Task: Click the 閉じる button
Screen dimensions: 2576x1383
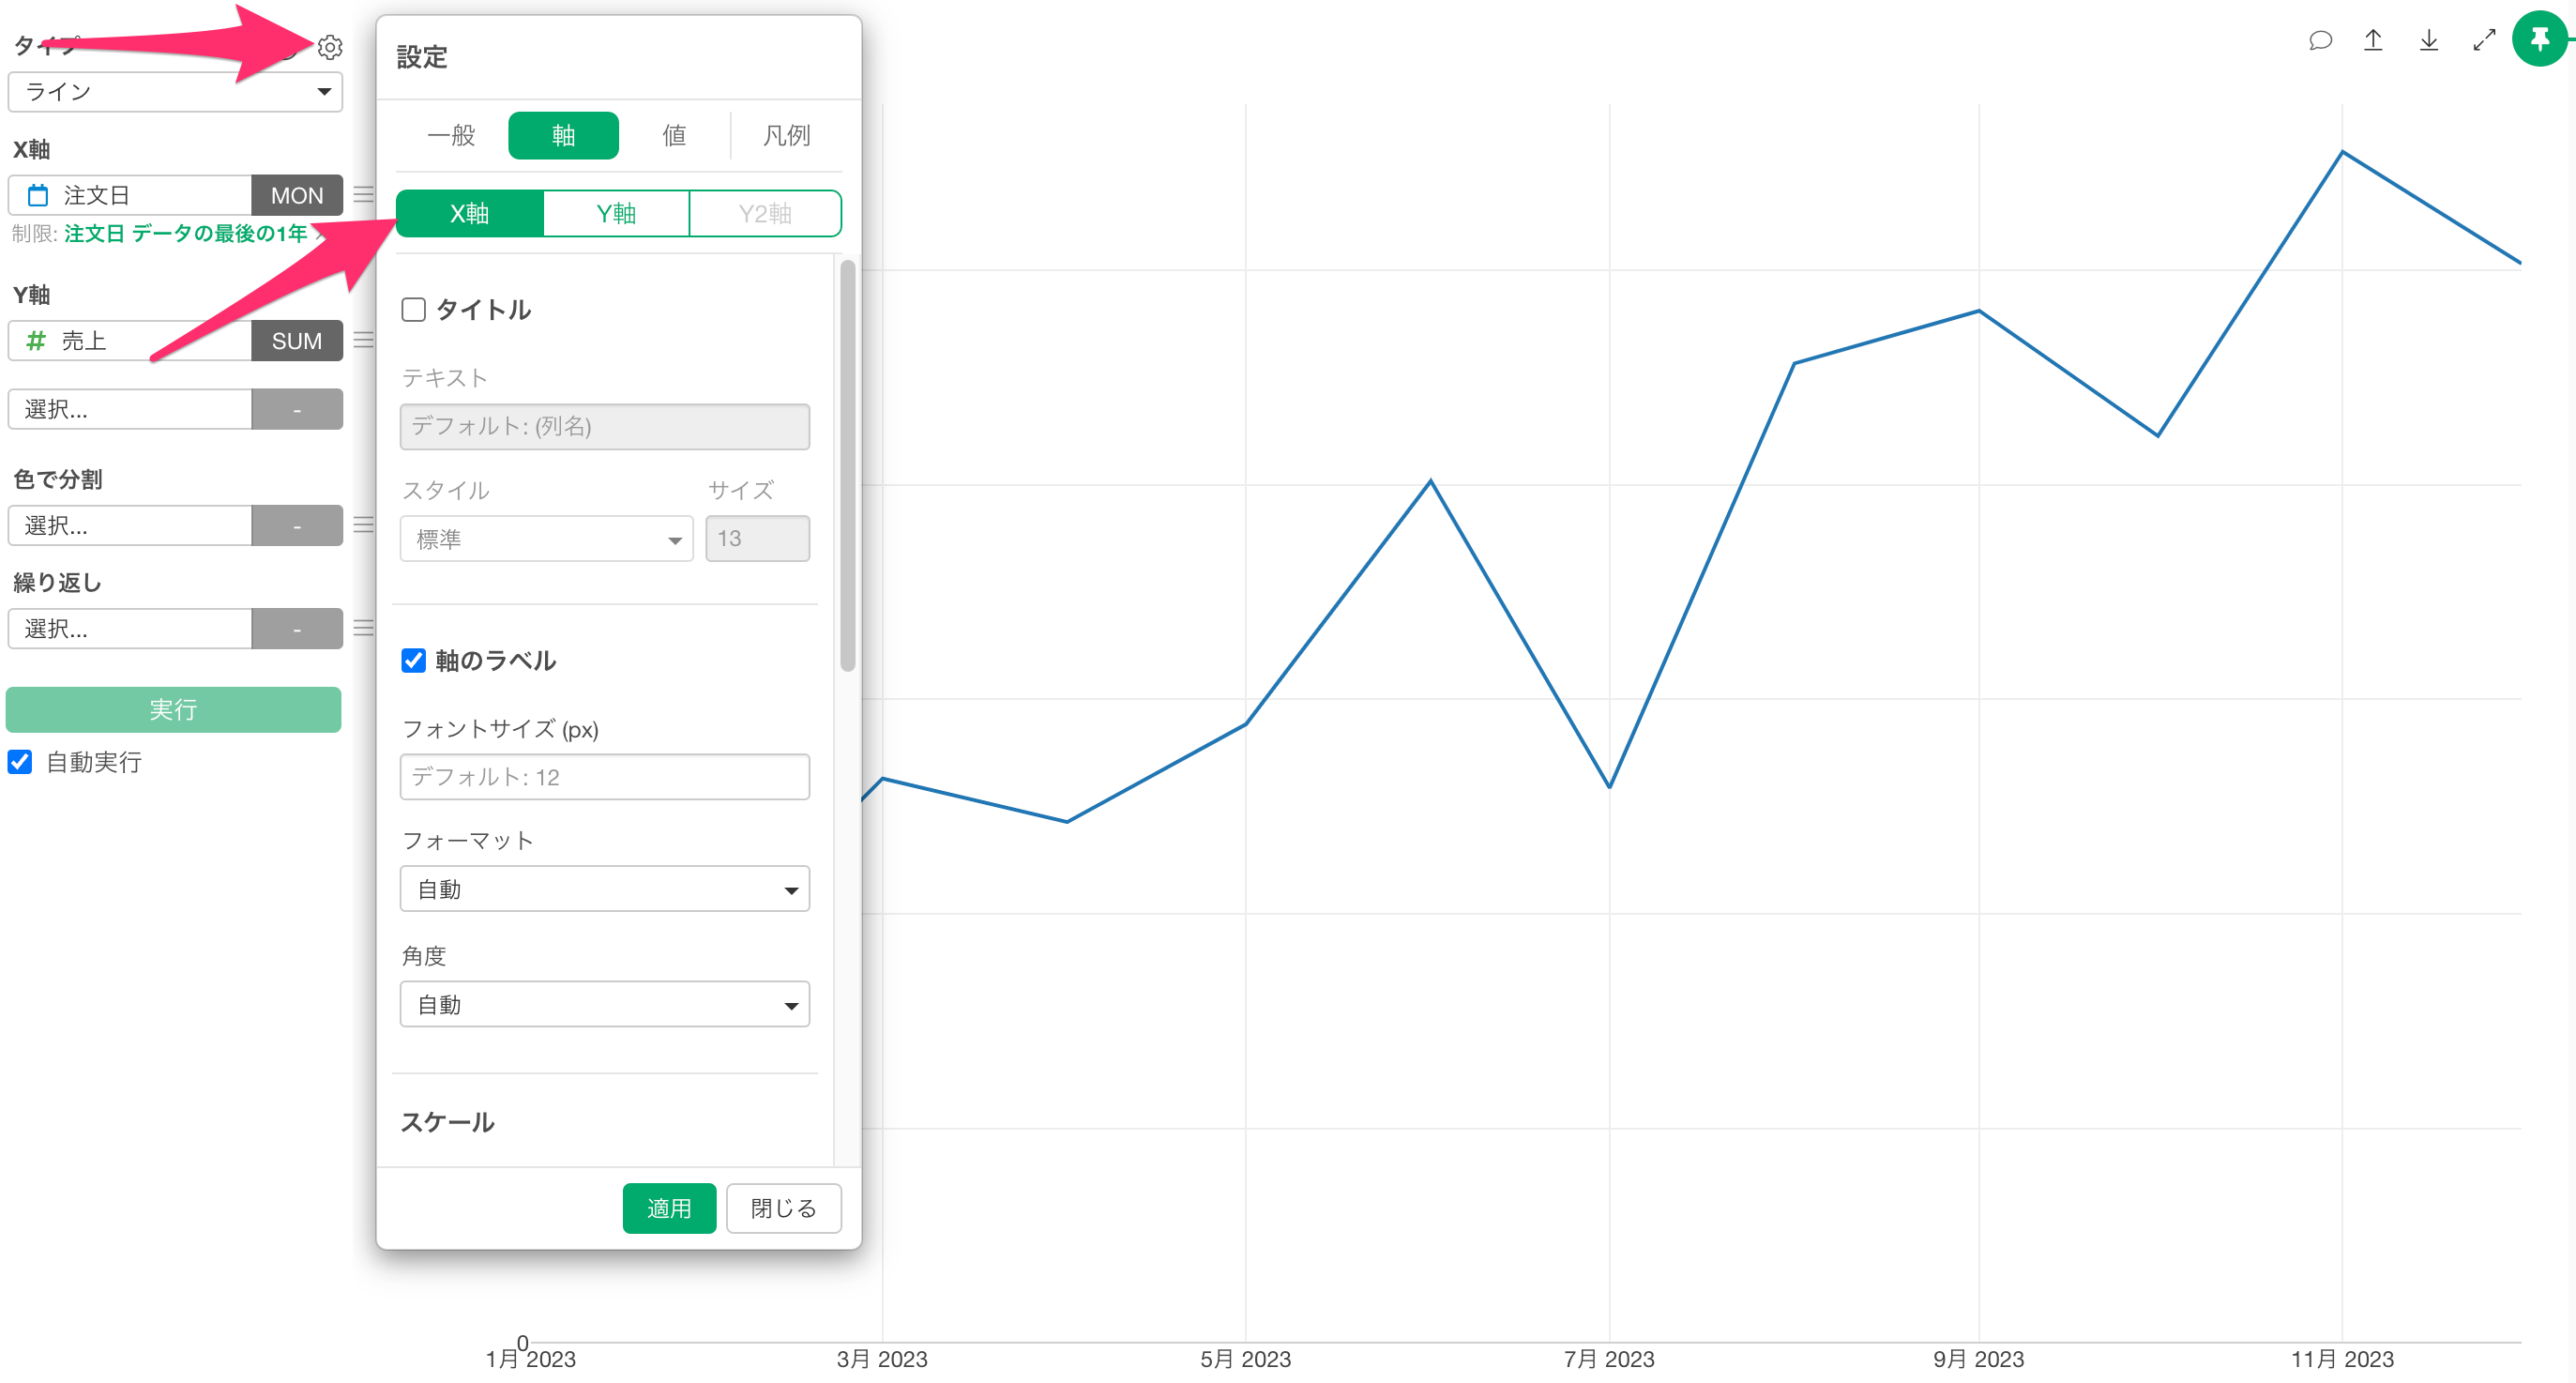Action: [x=783, y=1209]
